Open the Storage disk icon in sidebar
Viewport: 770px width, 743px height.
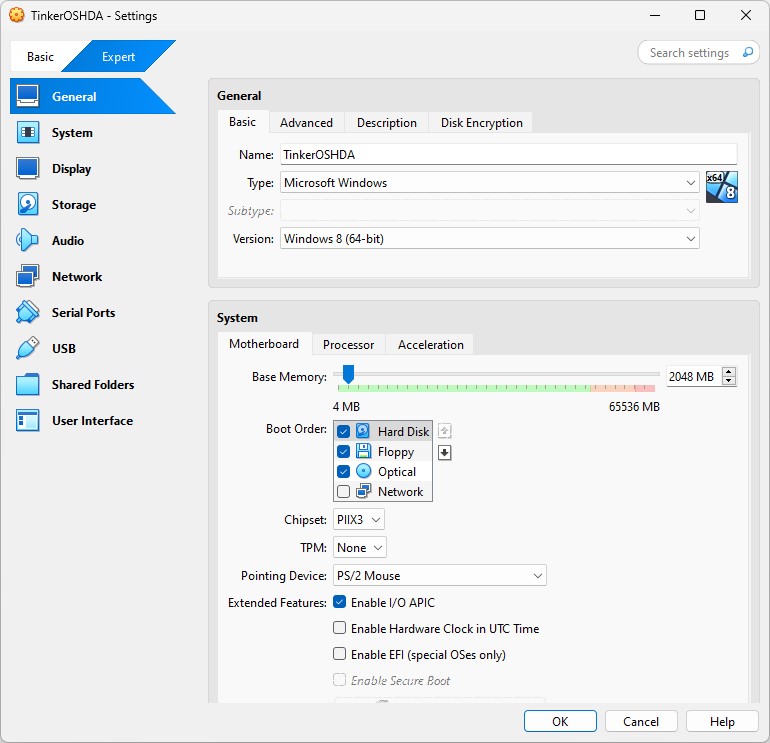coord(28,204)
